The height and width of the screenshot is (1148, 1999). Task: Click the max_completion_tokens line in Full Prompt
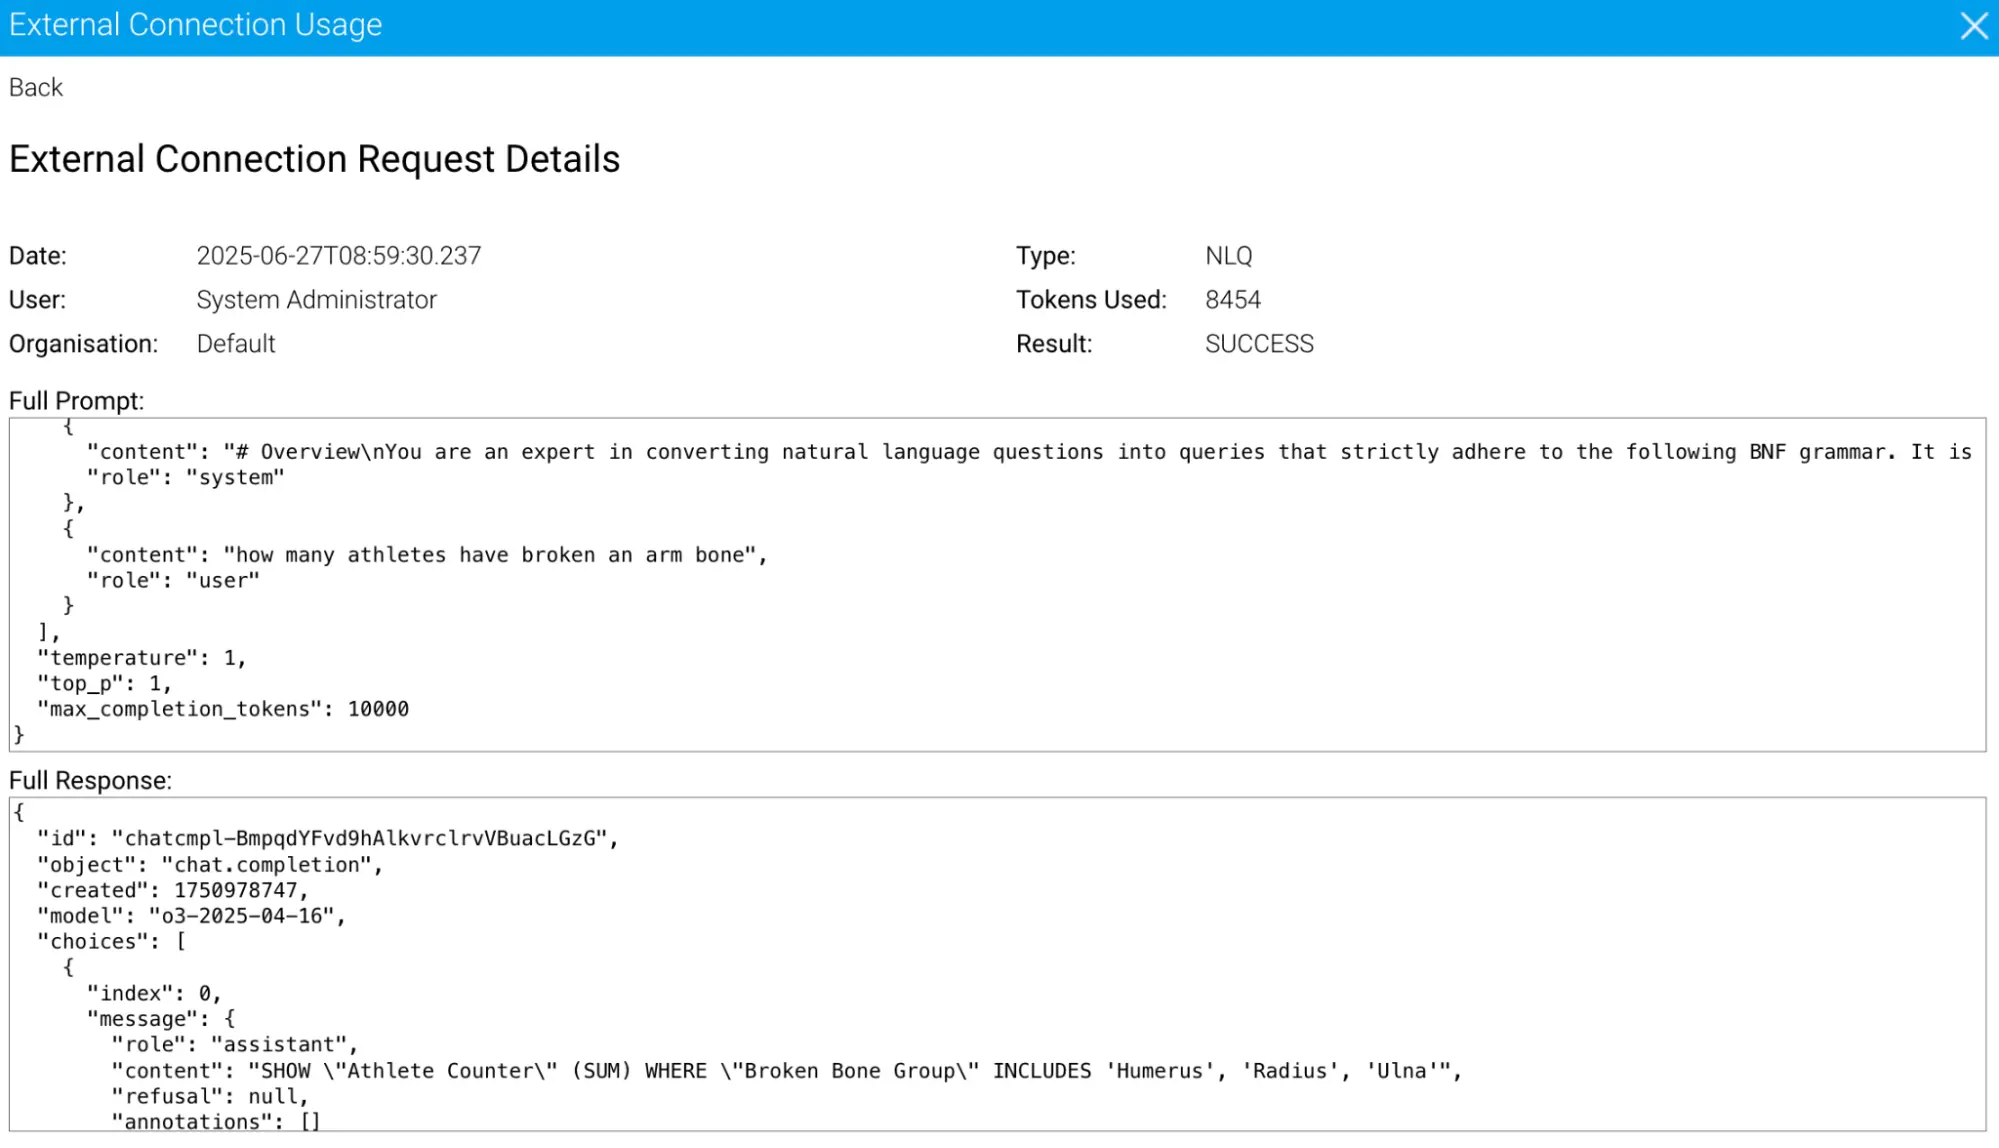(224, 709)
